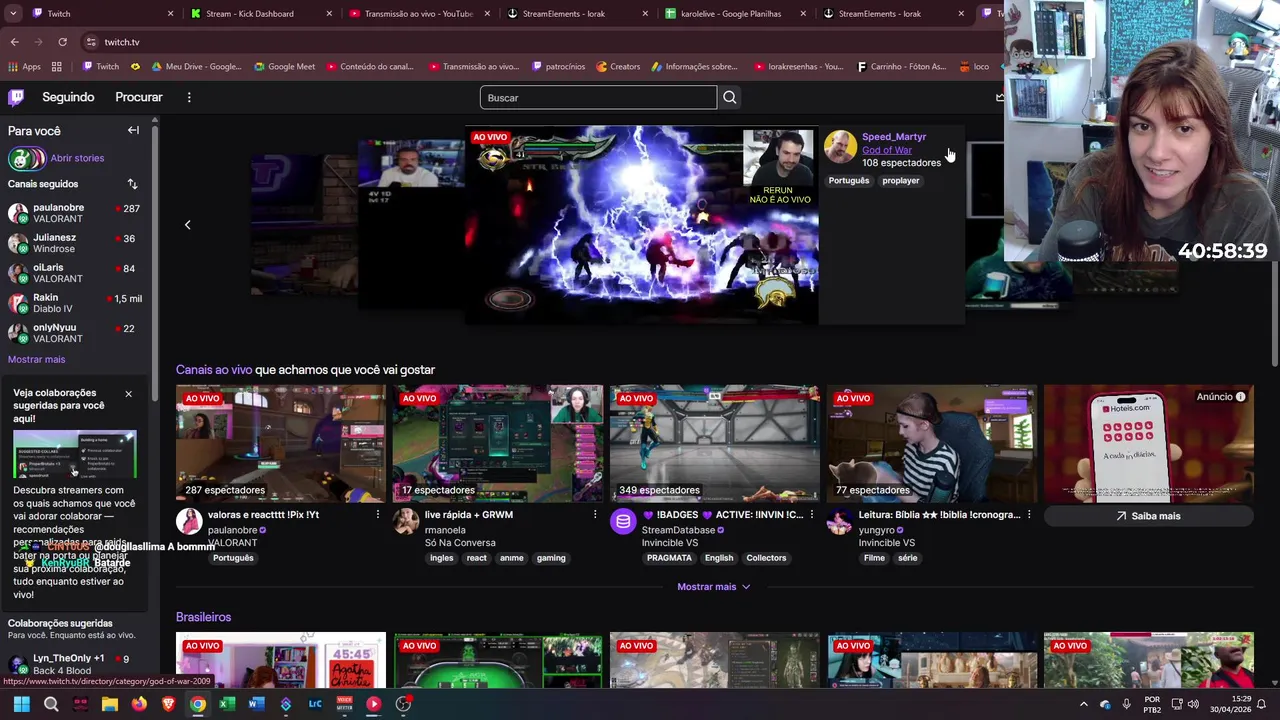1280x720 pixels.
Task: Open Google Meet bookmark
Action: pyautogui.click(x=284, y=67)
